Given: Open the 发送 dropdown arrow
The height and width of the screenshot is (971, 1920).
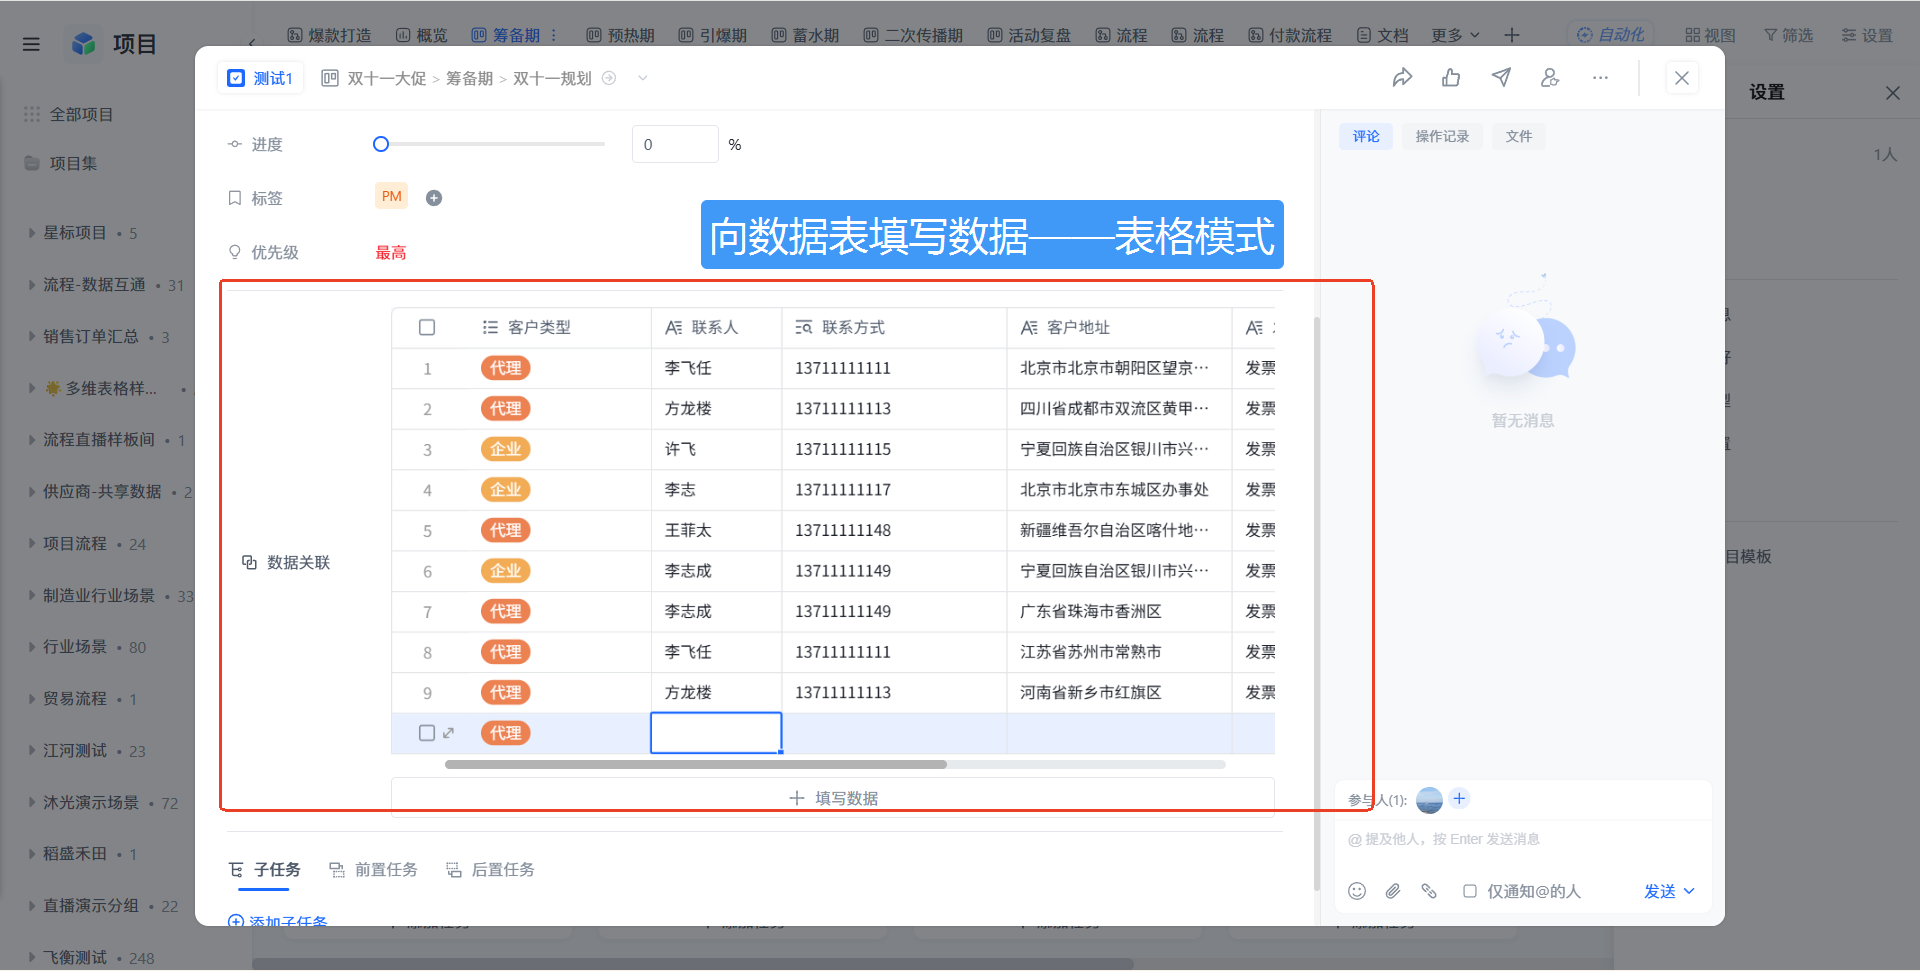Looking at the screenshot, I should coord(1689,891).
